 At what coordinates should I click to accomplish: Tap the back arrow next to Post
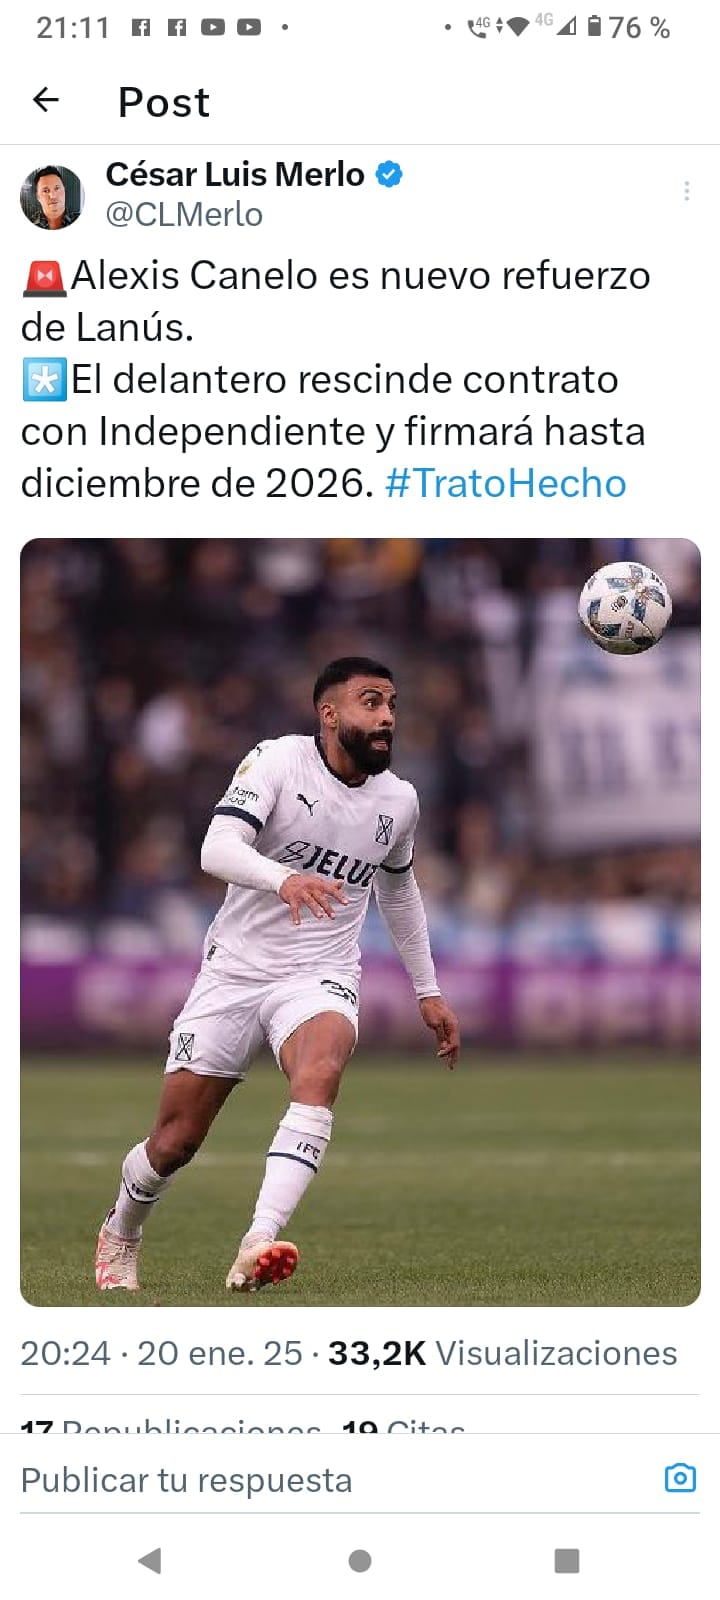tap(46, 100)
